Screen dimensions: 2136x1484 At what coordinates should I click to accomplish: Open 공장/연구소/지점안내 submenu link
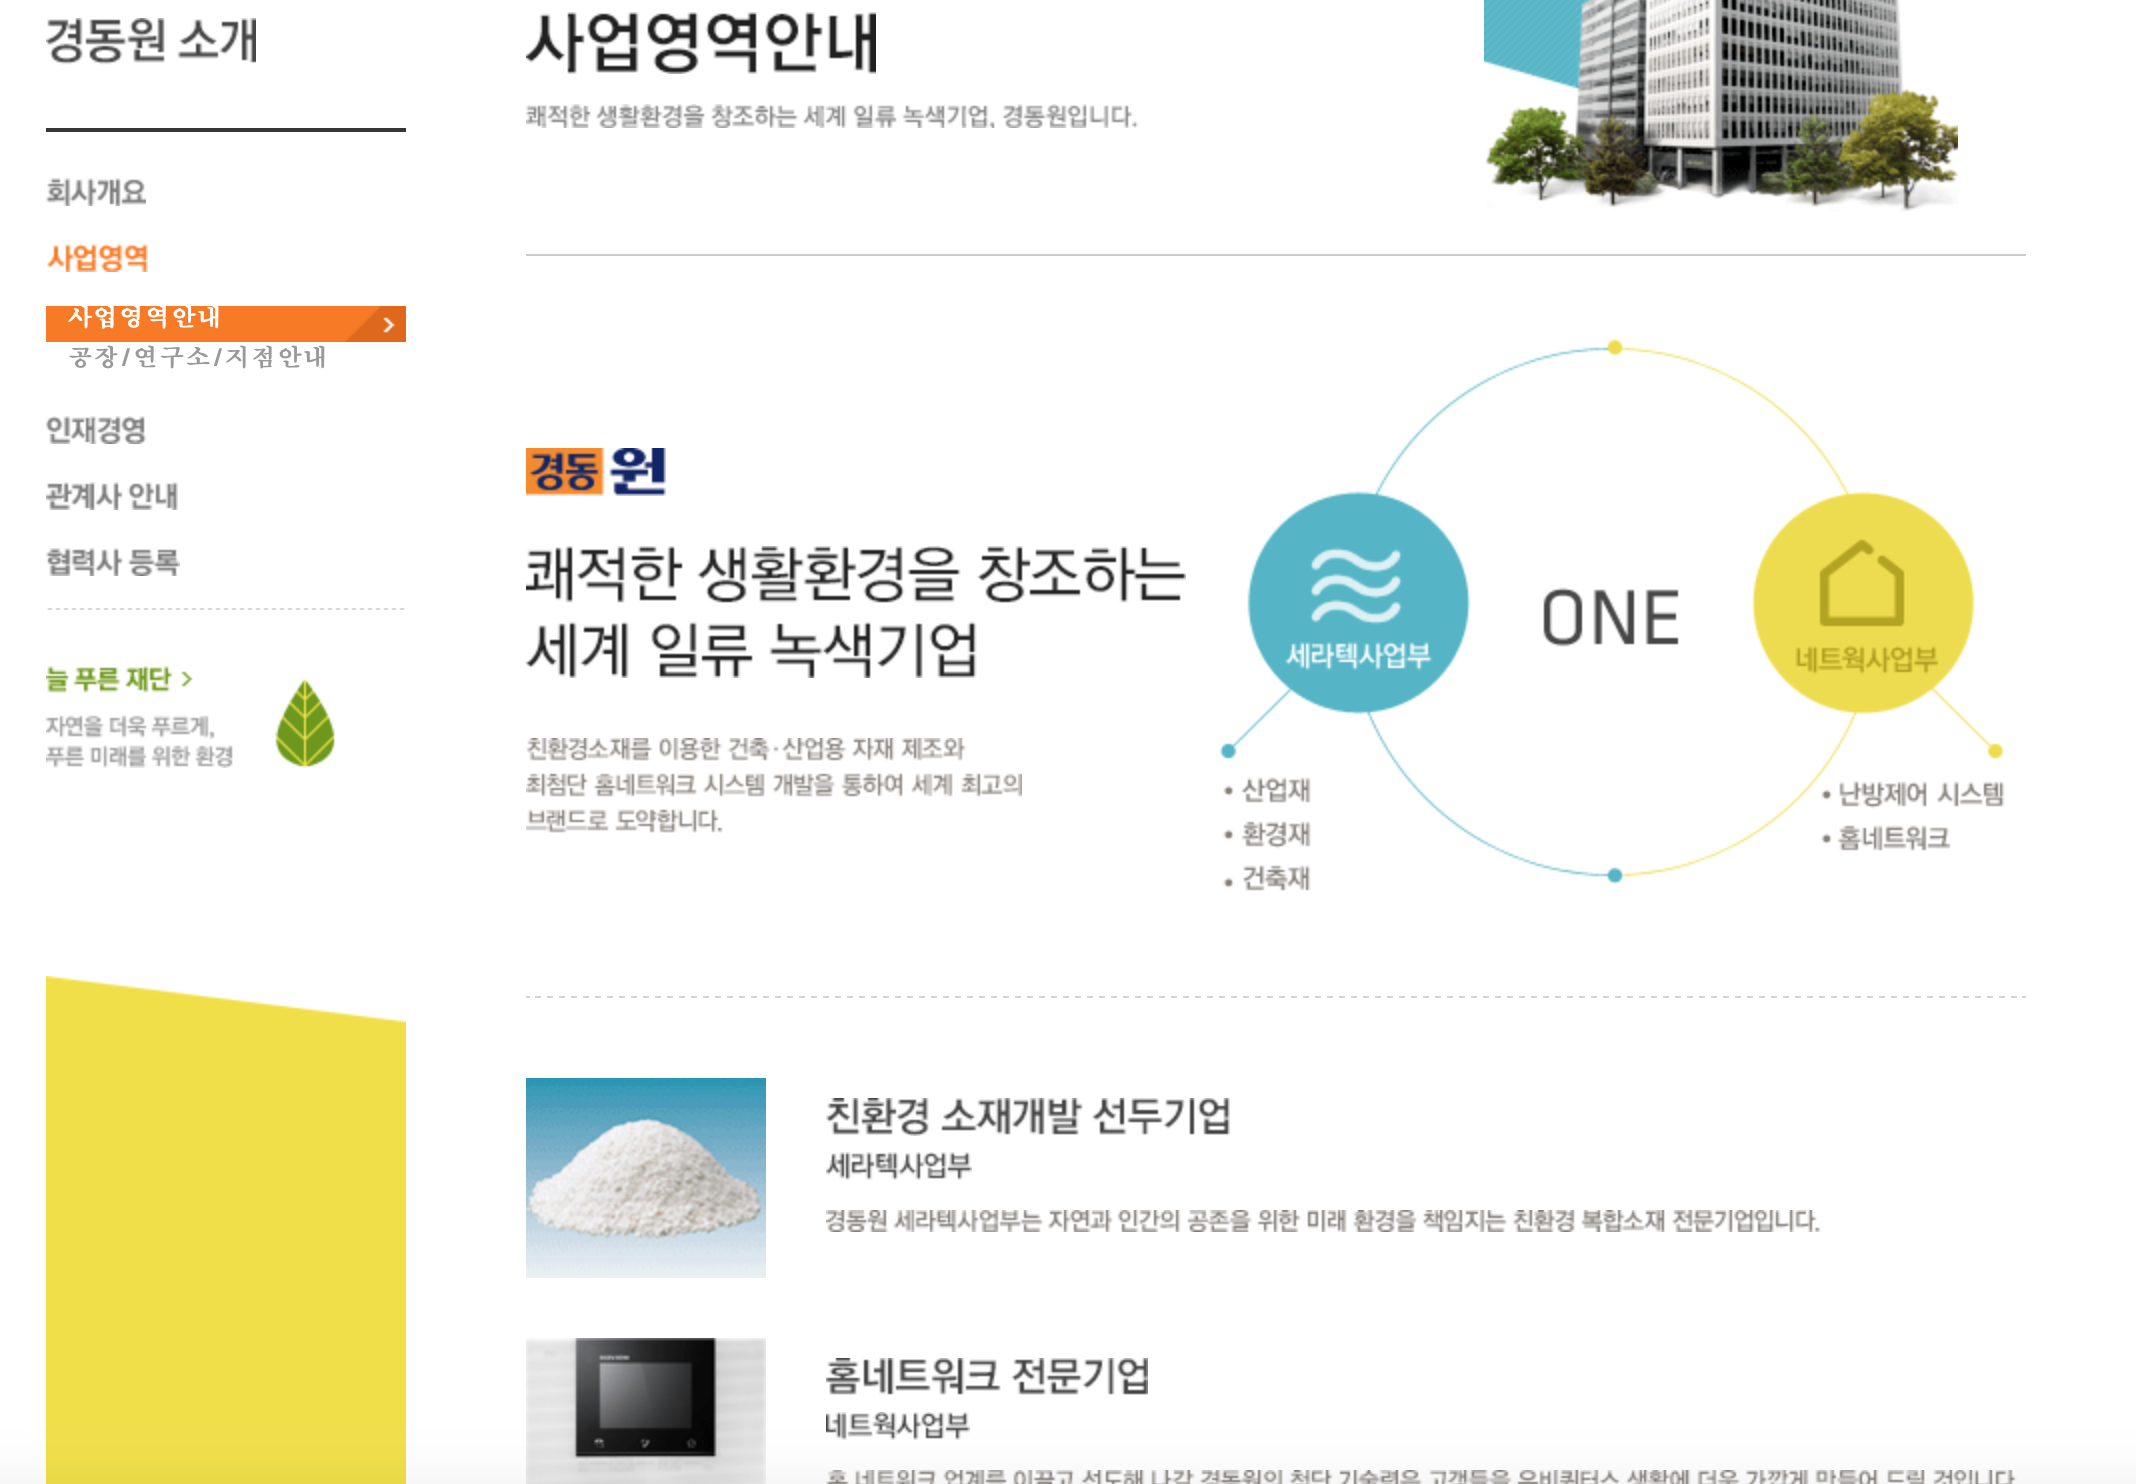pyautogui.click(x=198, y=357)
